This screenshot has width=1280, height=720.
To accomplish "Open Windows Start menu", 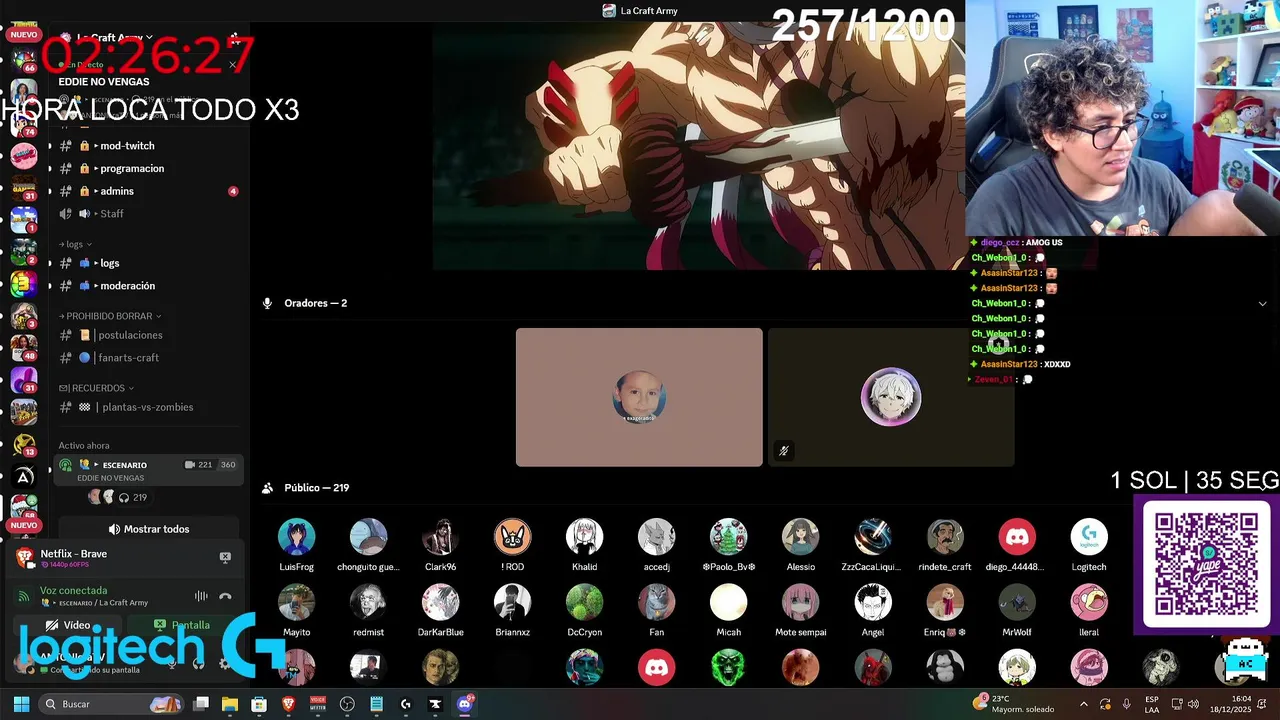I will (21, 704).
